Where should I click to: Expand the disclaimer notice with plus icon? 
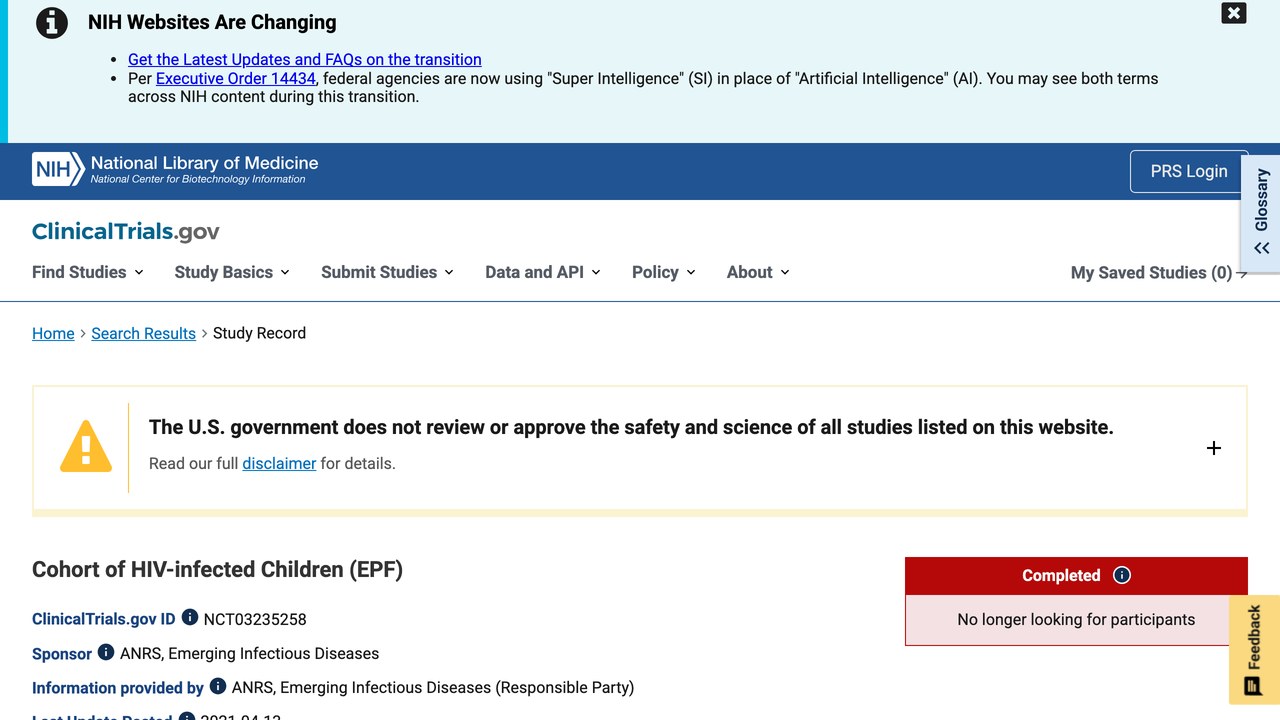pyautogui.click(x=1214, y=448)
